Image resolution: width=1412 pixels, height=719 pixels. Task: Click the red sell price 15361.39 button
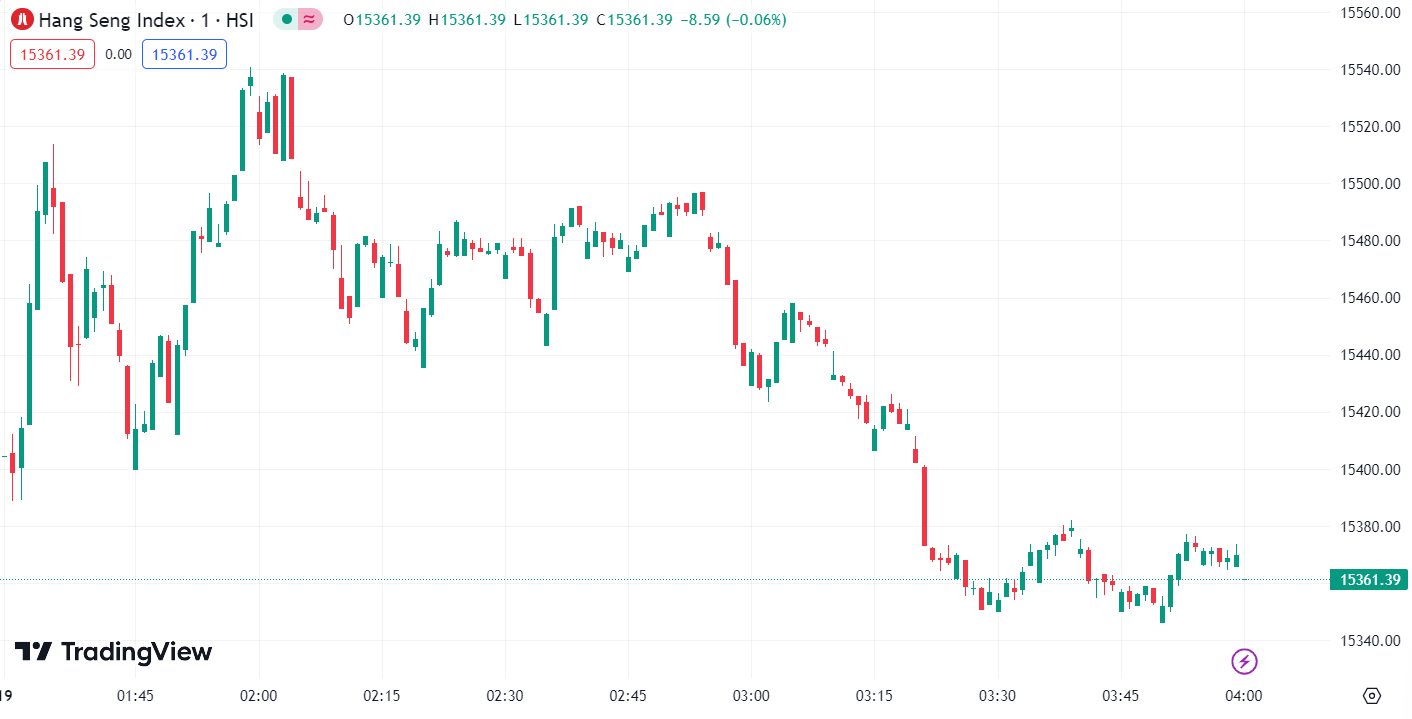coord(52,54)
